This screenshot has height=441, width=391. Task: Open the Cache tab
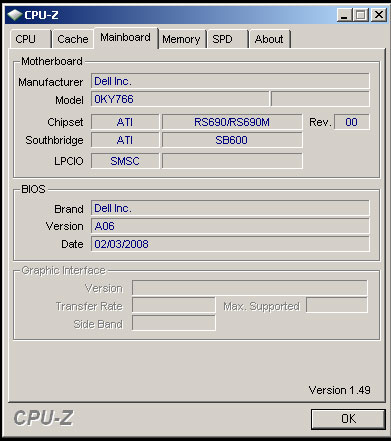point(72,39)
